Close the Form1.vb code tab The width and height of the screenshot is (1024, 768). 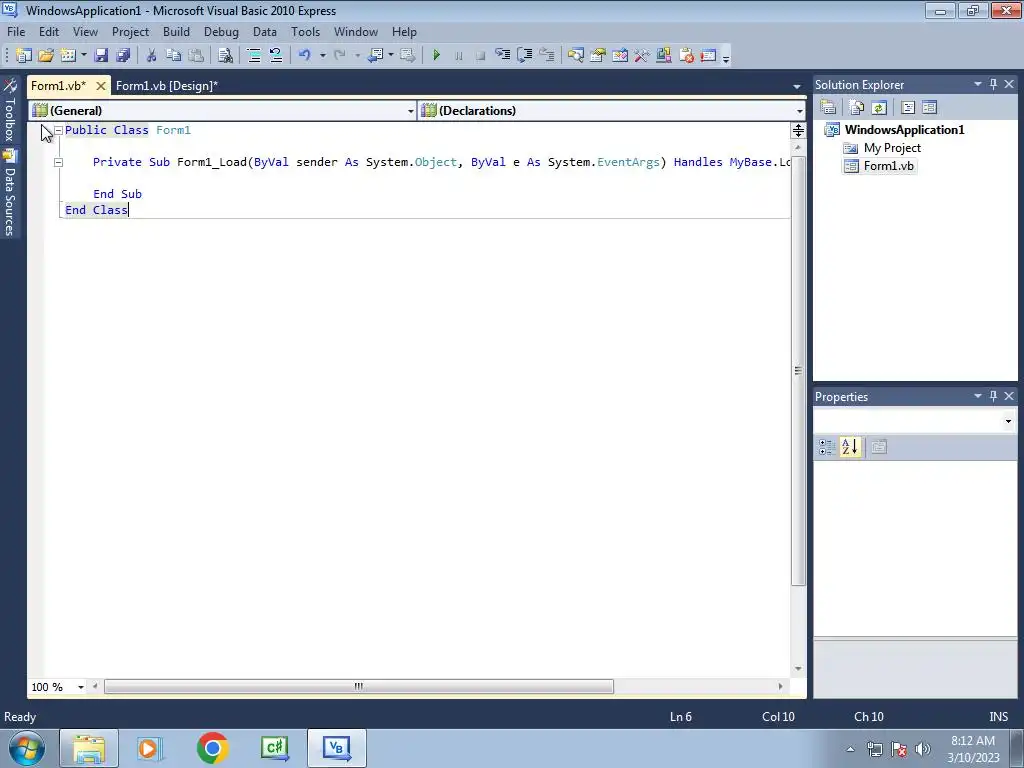(x=101, y=86)
